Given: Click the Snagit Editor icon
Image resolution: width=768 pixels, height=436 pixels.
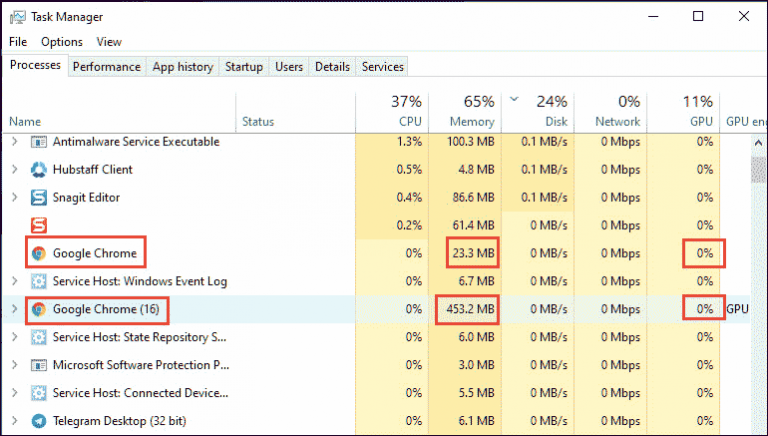Looking at the screenshot, I should pyautogui.click(x=39, y=197).
